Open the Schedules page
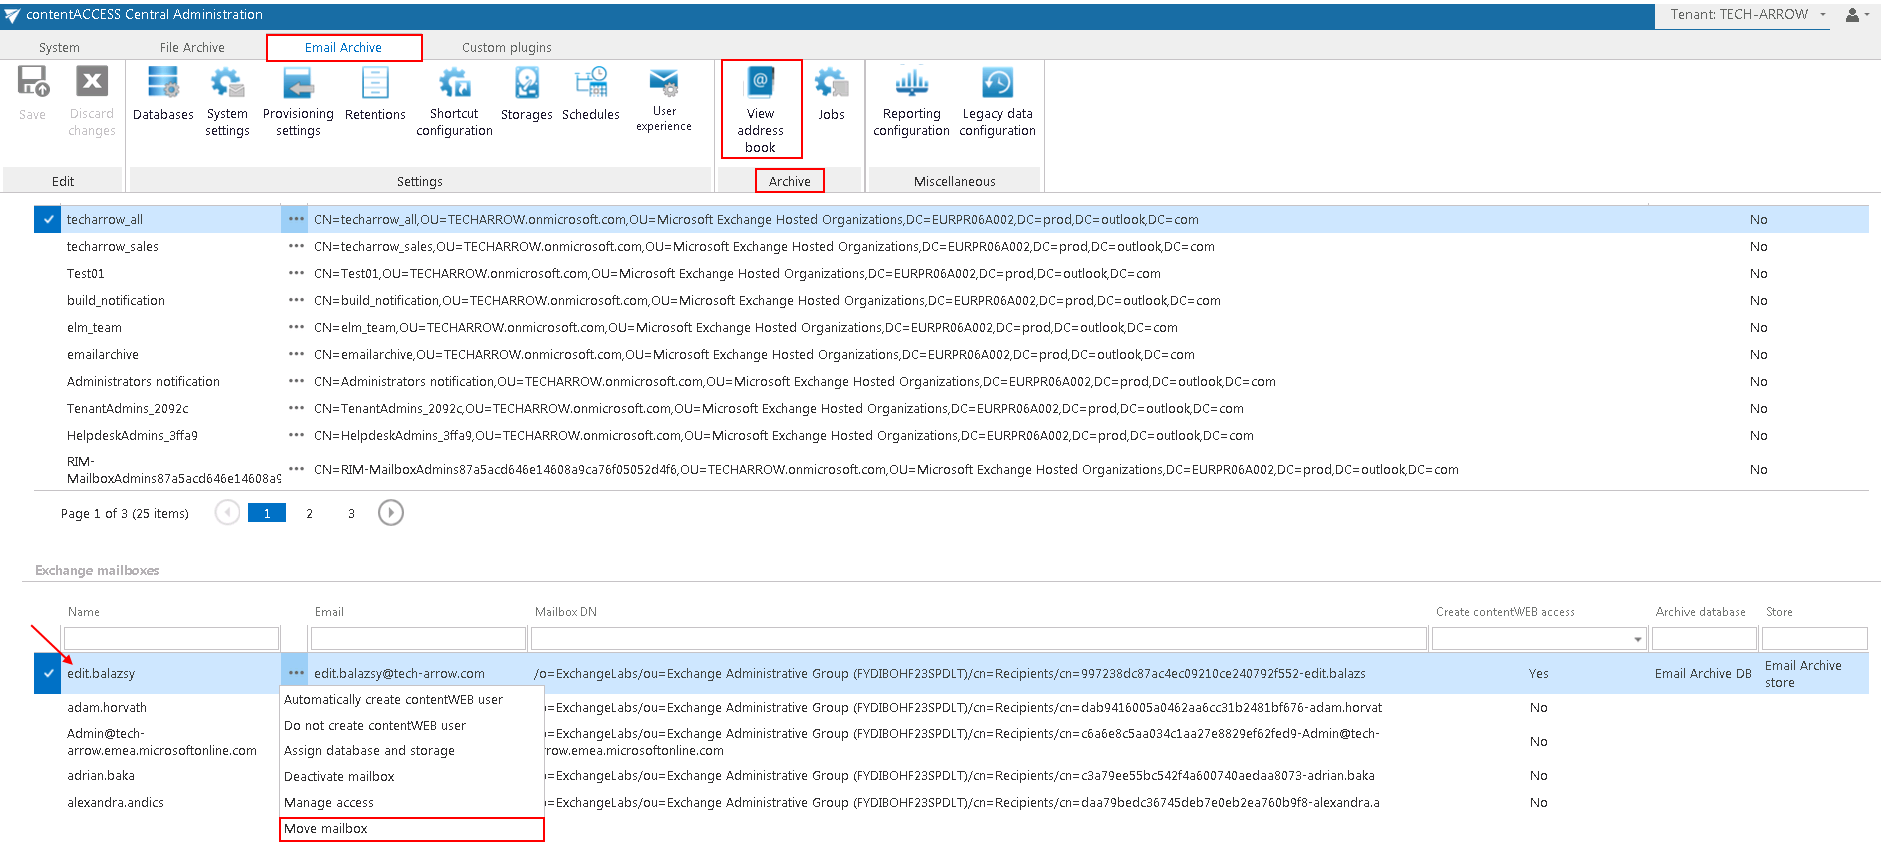 pyautogui.click(x=590, y=93)
